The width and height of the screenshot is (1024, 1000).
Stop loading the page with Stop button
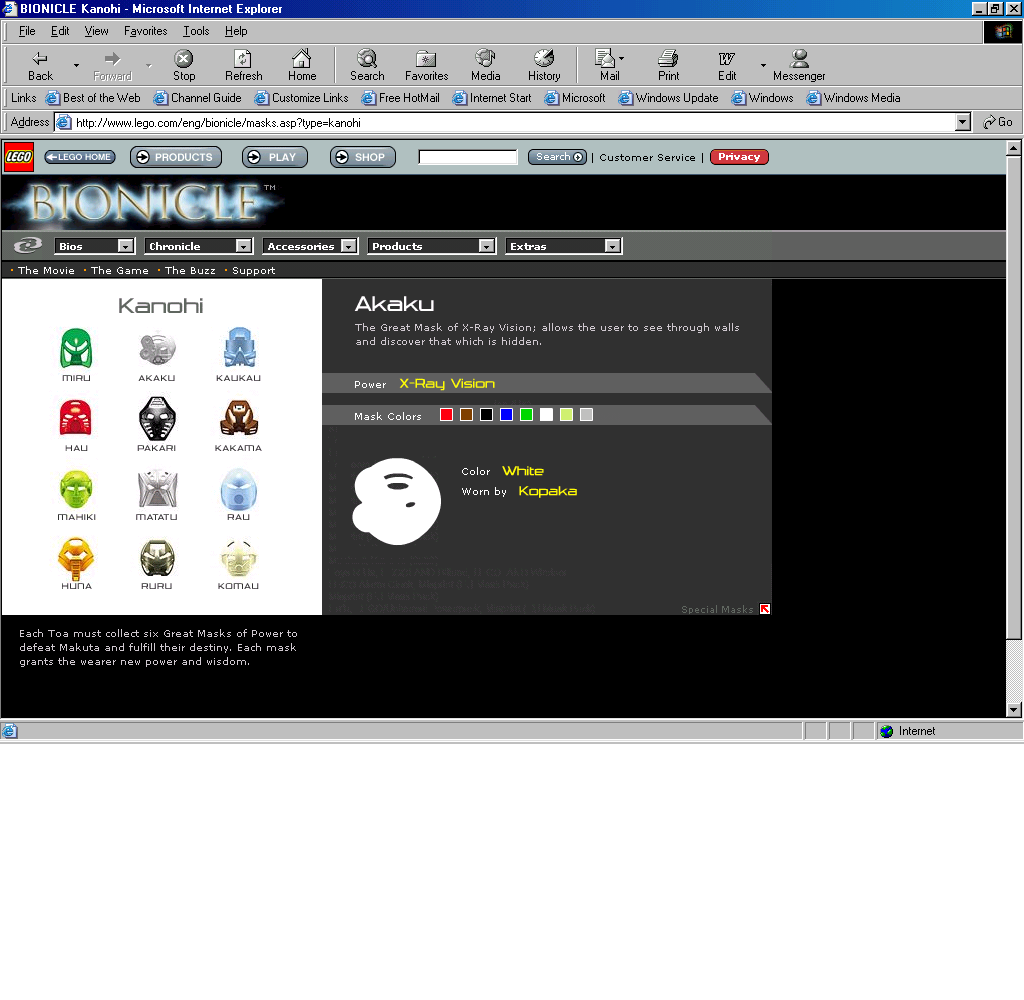[184, 66]
